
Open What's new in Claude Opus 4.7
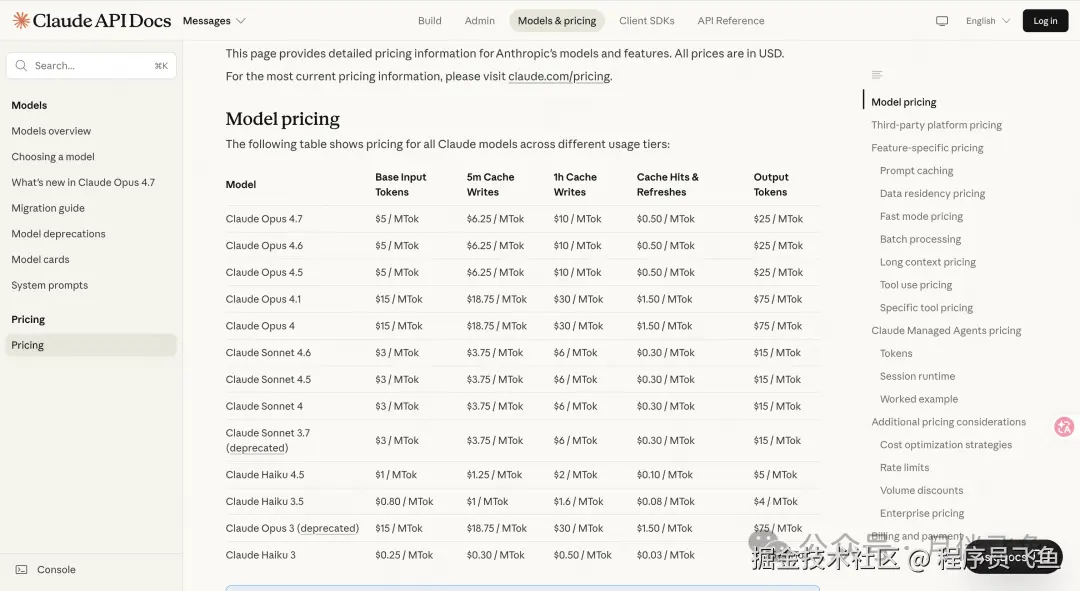pos(83,183)
